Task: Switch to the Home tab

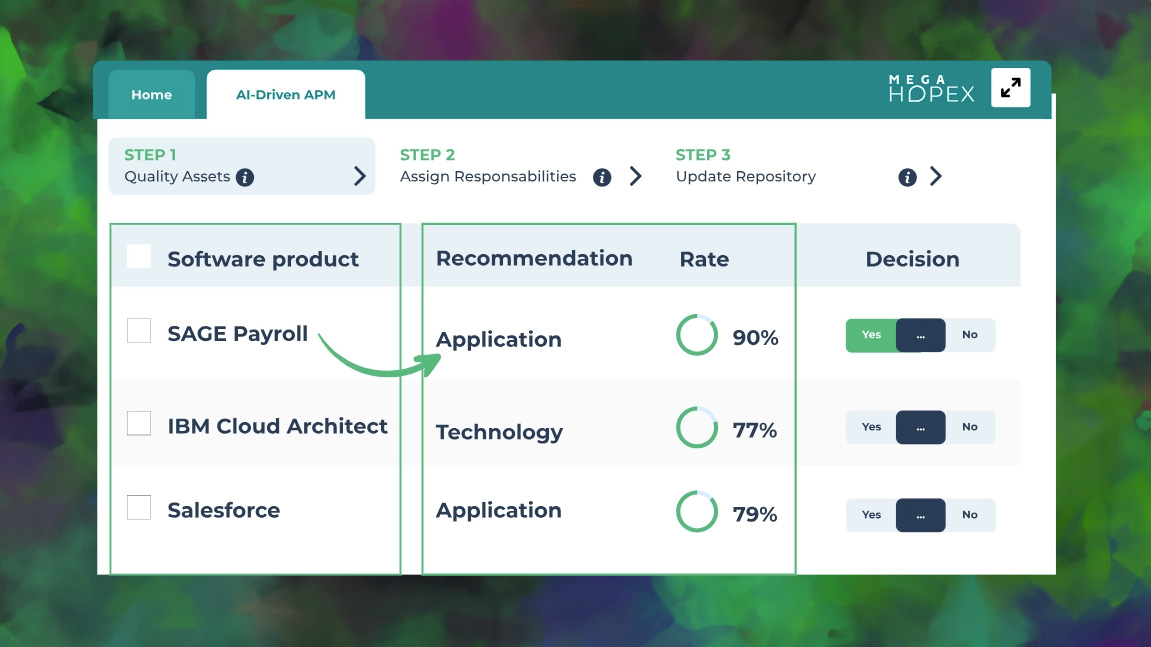Action: [152, 95]
